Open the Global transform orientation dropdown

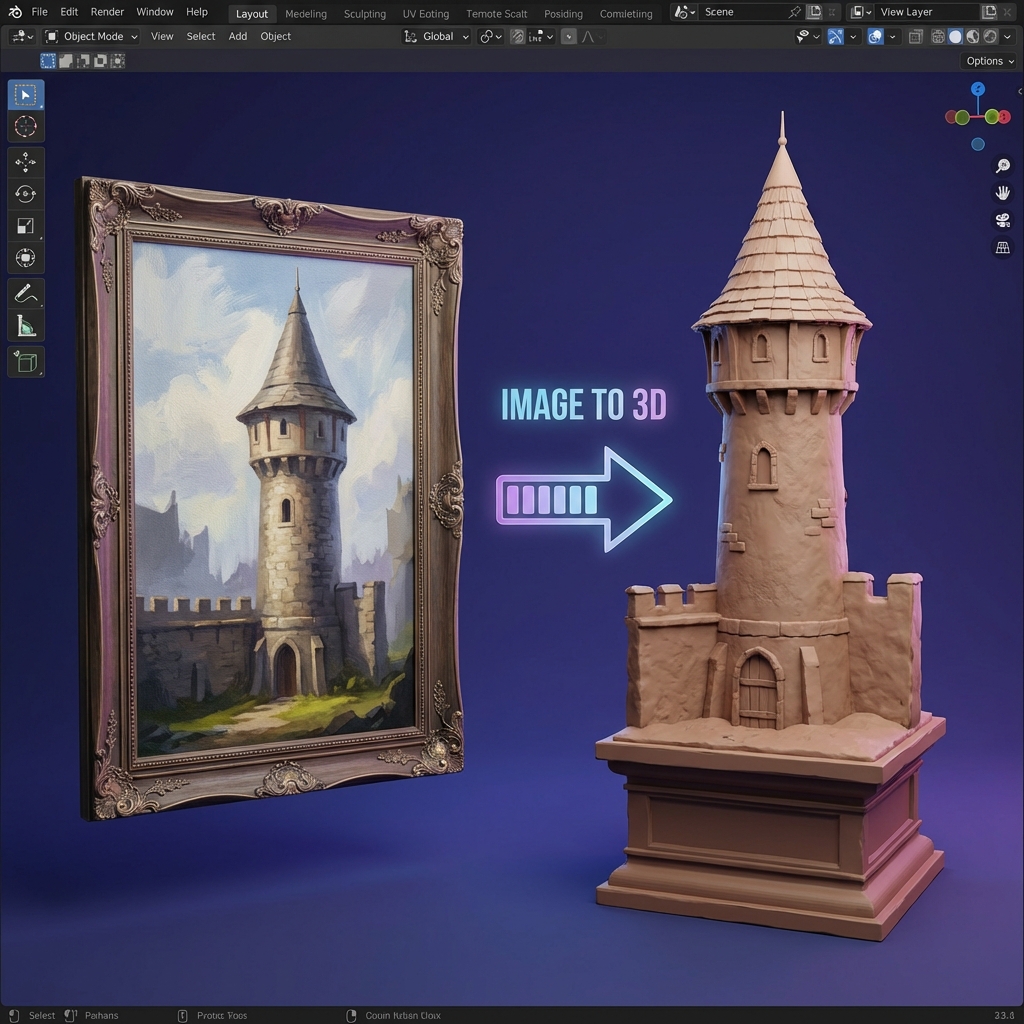(436, 36)
